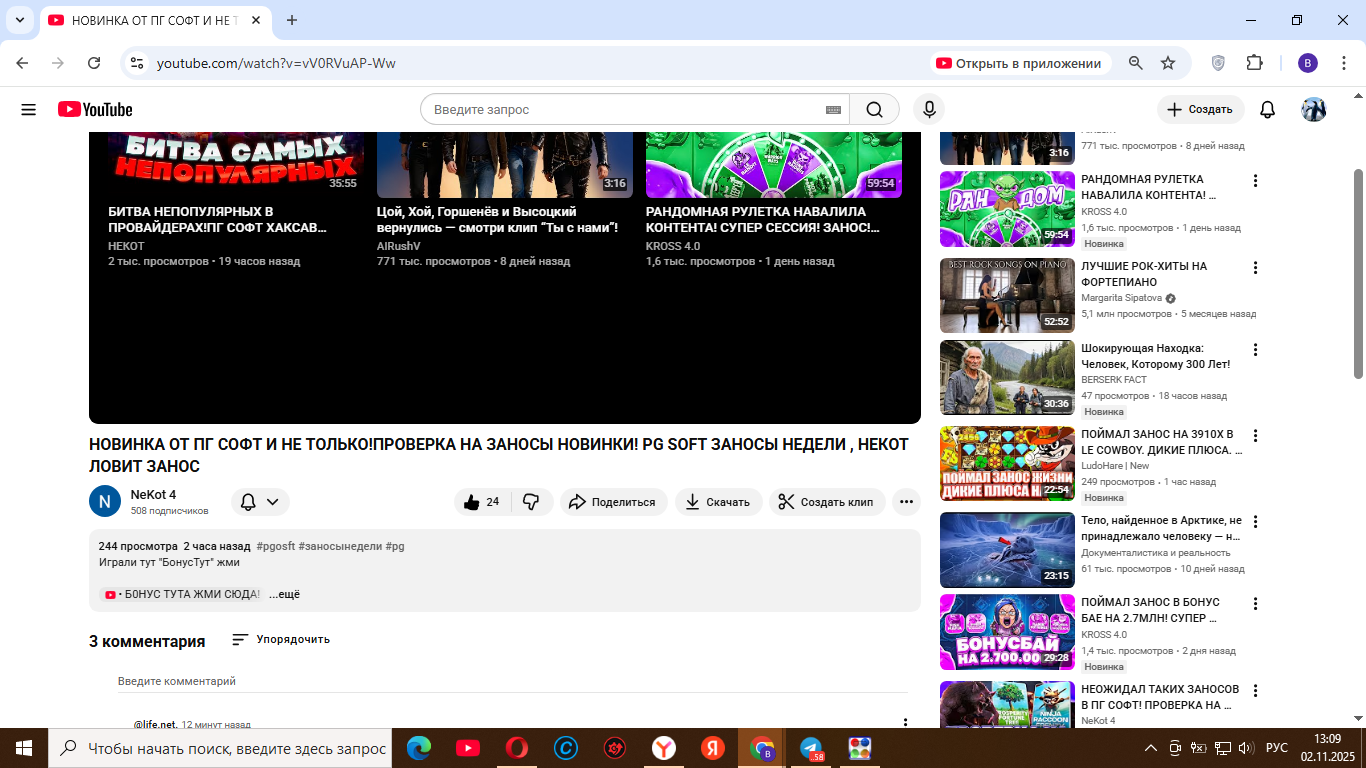Open НЕОЖИДАЛ ТАКИХ ЗАНОСОВ video title

1160,697
